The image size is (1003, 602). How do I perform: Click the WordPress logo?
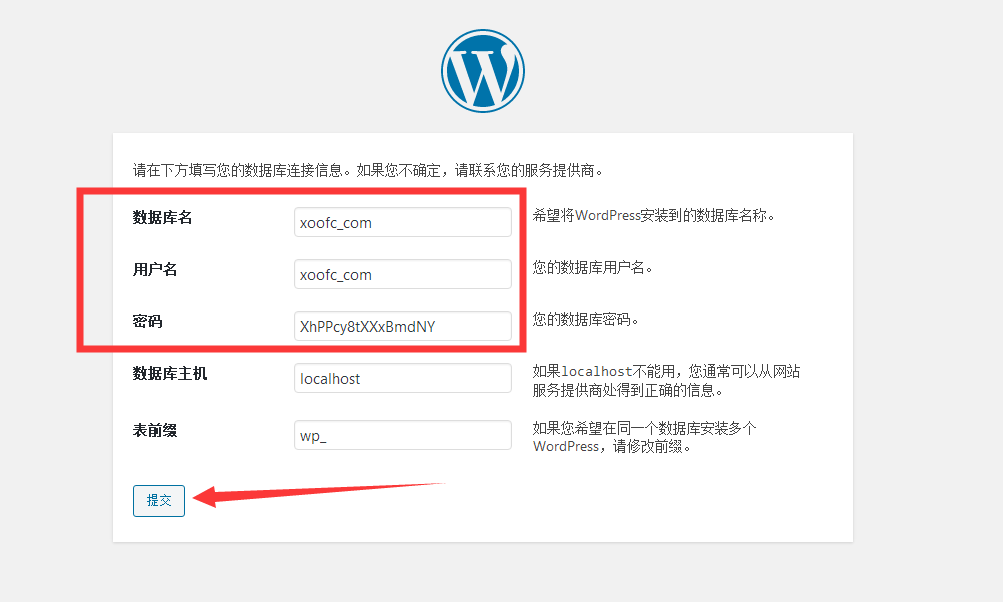[483, 71]
